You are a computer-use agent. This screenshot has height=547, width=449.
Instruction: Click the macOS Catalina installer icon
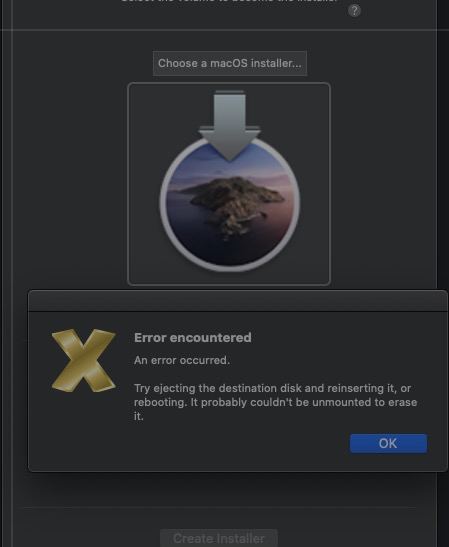[229, 181]
